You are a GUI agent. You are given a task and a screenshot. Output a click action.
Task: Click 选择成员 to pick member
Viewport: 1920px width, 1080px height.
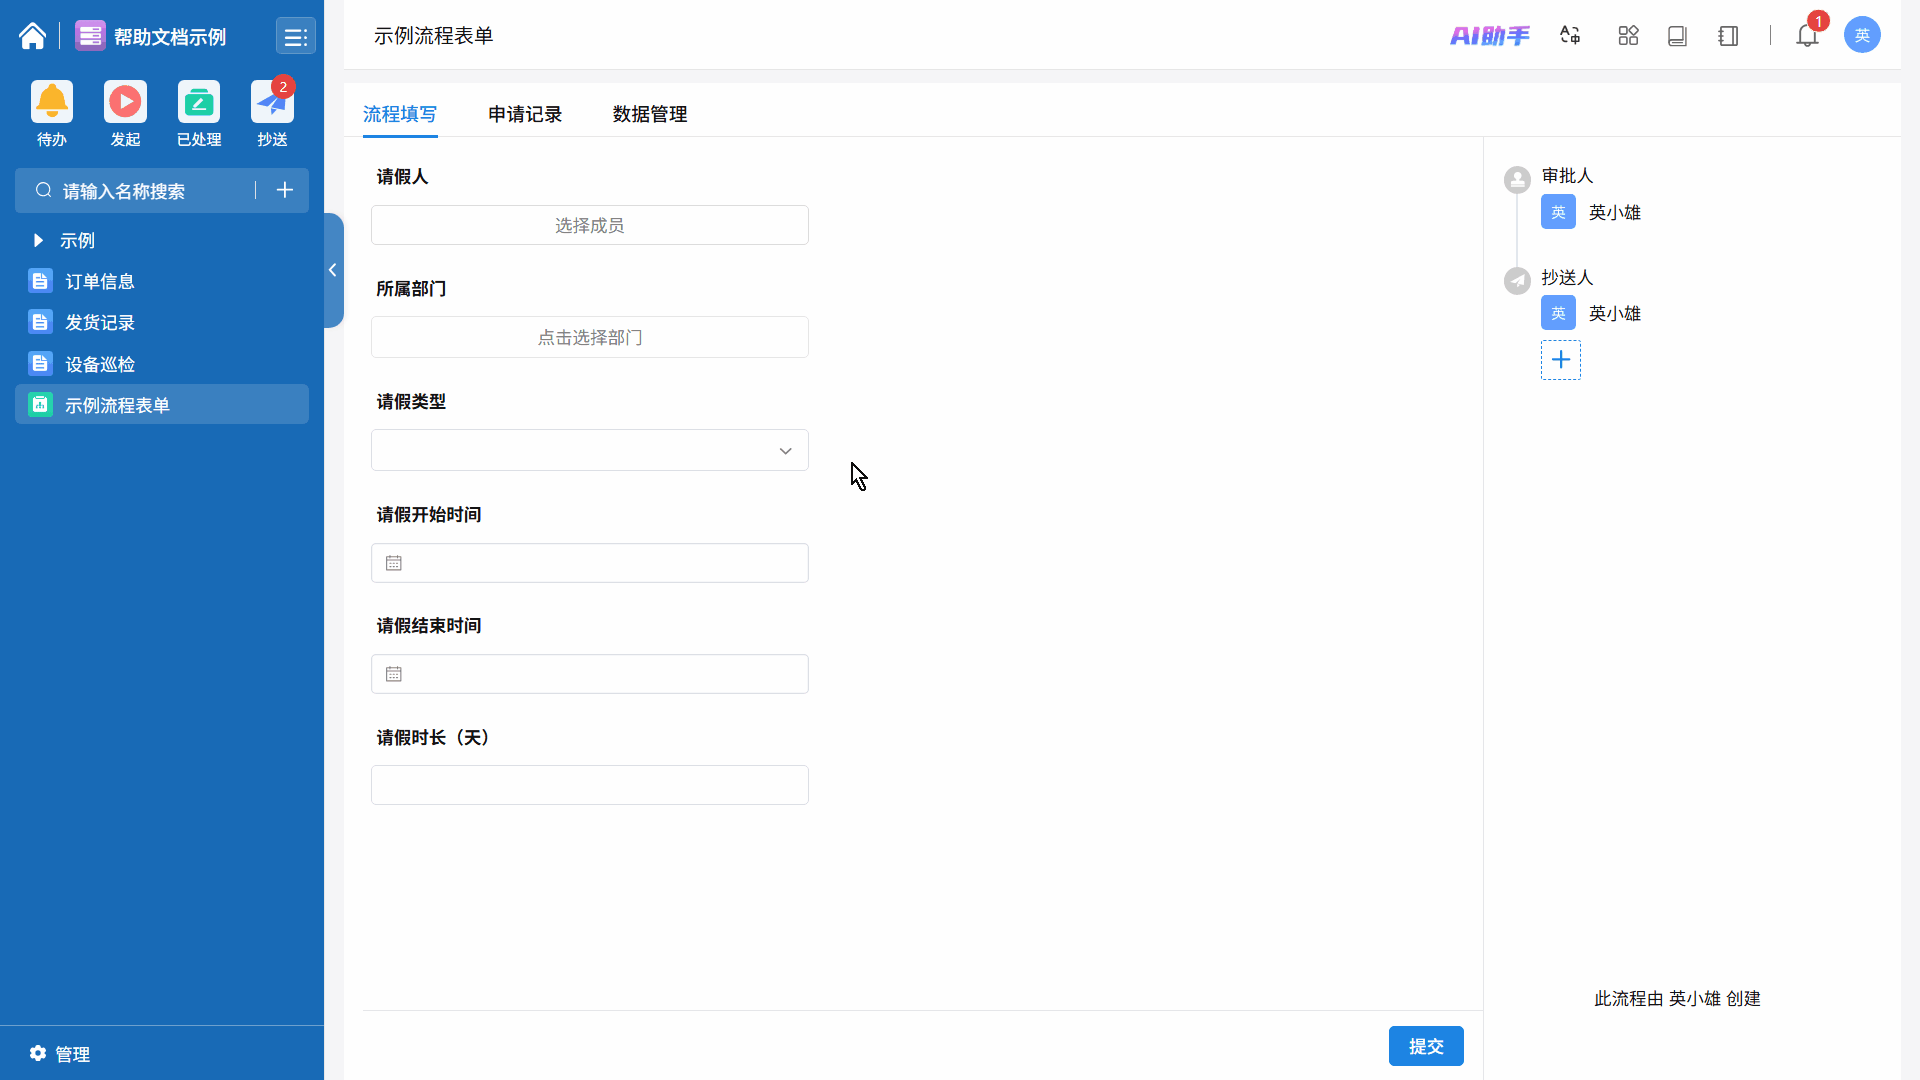click(x=589, y=225)
